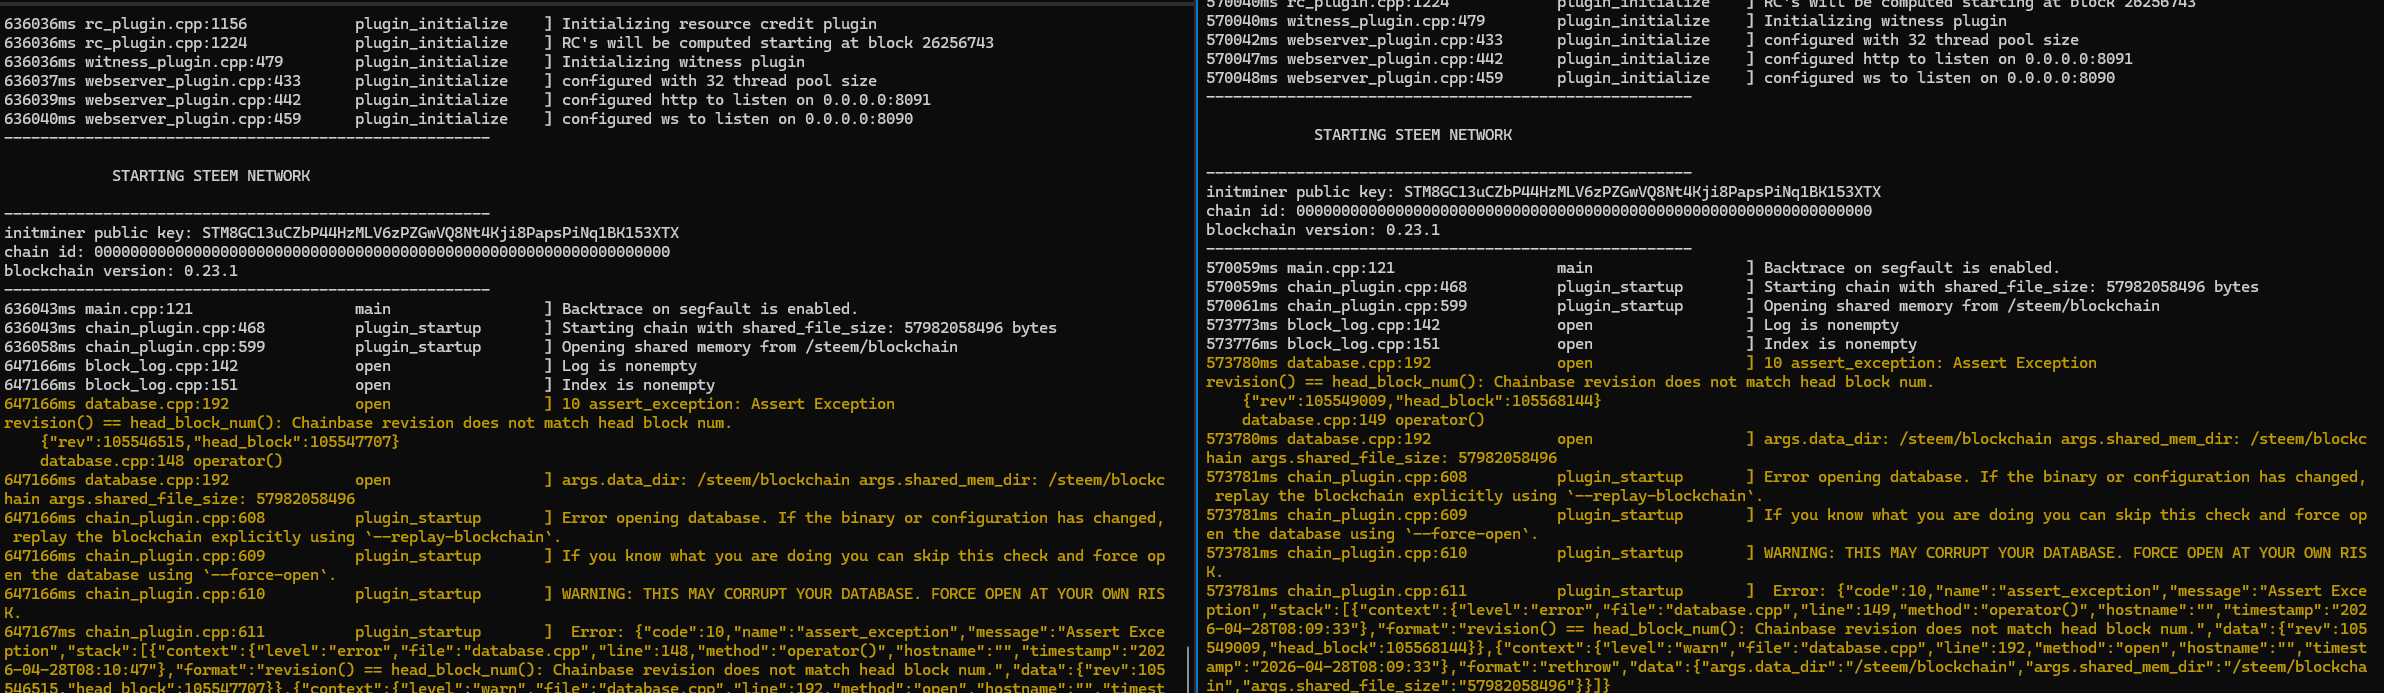Click the 647166ms block_log.cpp:151 'Index is nonempty' line
The width and height of the screenshot is (2384, 693).
(359, 385)
